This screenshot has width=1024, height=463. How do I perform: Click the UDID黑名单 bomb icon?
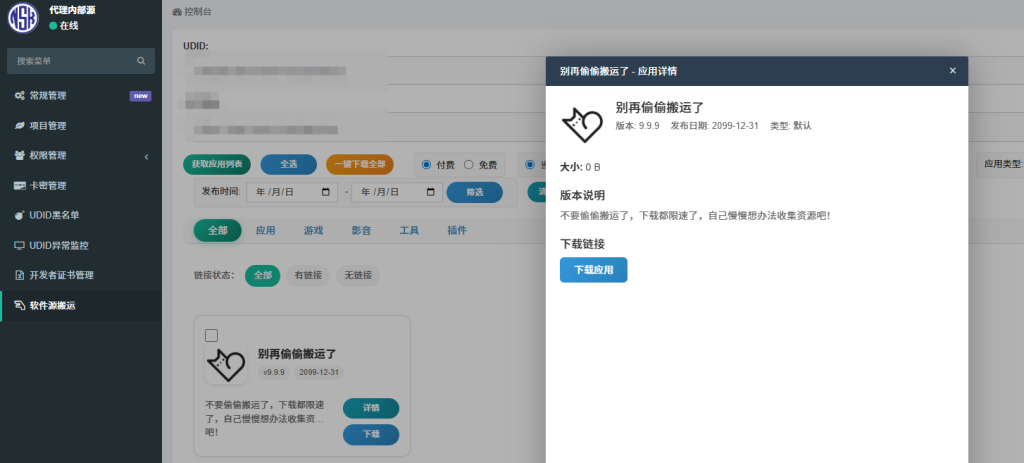tap(20, 216)
